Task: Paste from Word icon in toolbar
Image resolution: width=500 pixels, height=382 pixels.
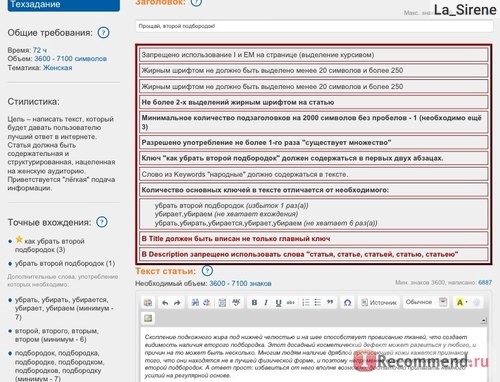Action: [x=148, y=302]
